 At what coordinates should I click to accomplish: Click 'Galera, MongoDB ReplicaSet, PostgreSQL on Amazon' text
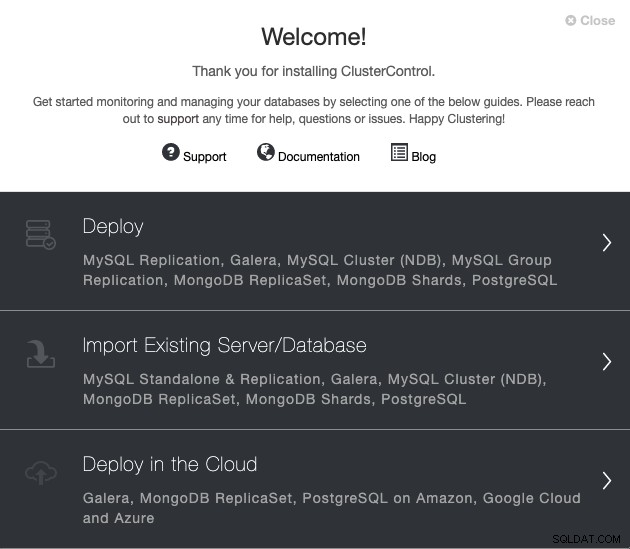pos(332,508)
